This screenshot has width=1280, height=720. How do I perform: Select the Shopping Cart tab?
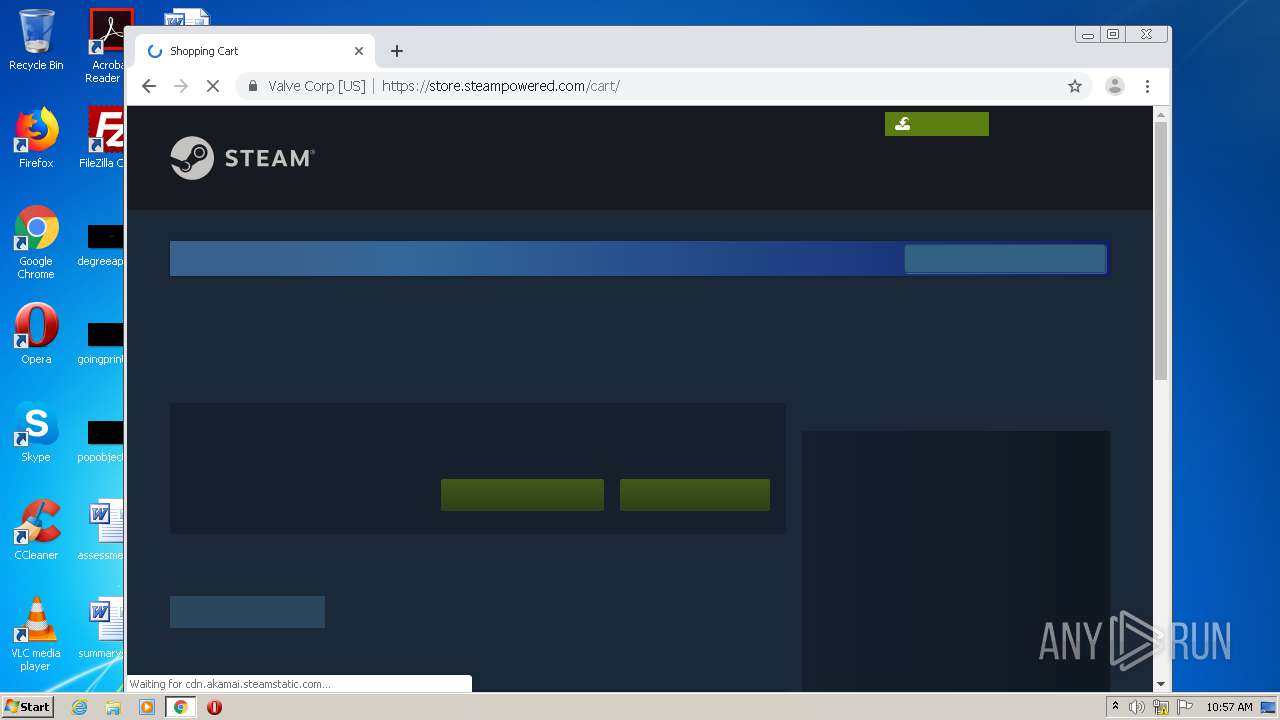255,51
